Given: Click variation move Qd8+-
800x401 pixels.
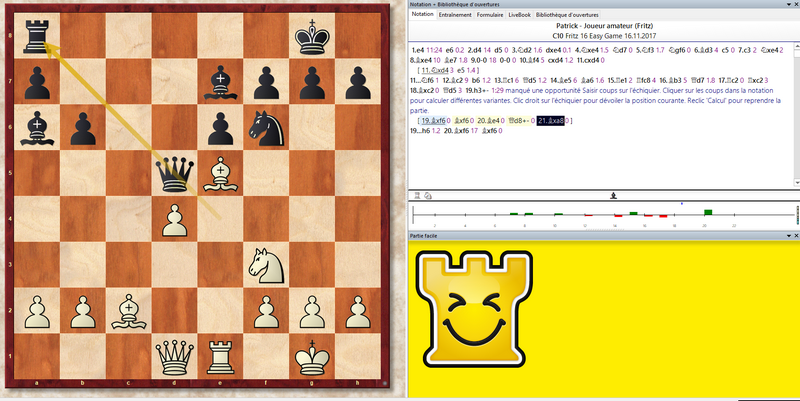Looking at the screenshot, I should 520,121.
